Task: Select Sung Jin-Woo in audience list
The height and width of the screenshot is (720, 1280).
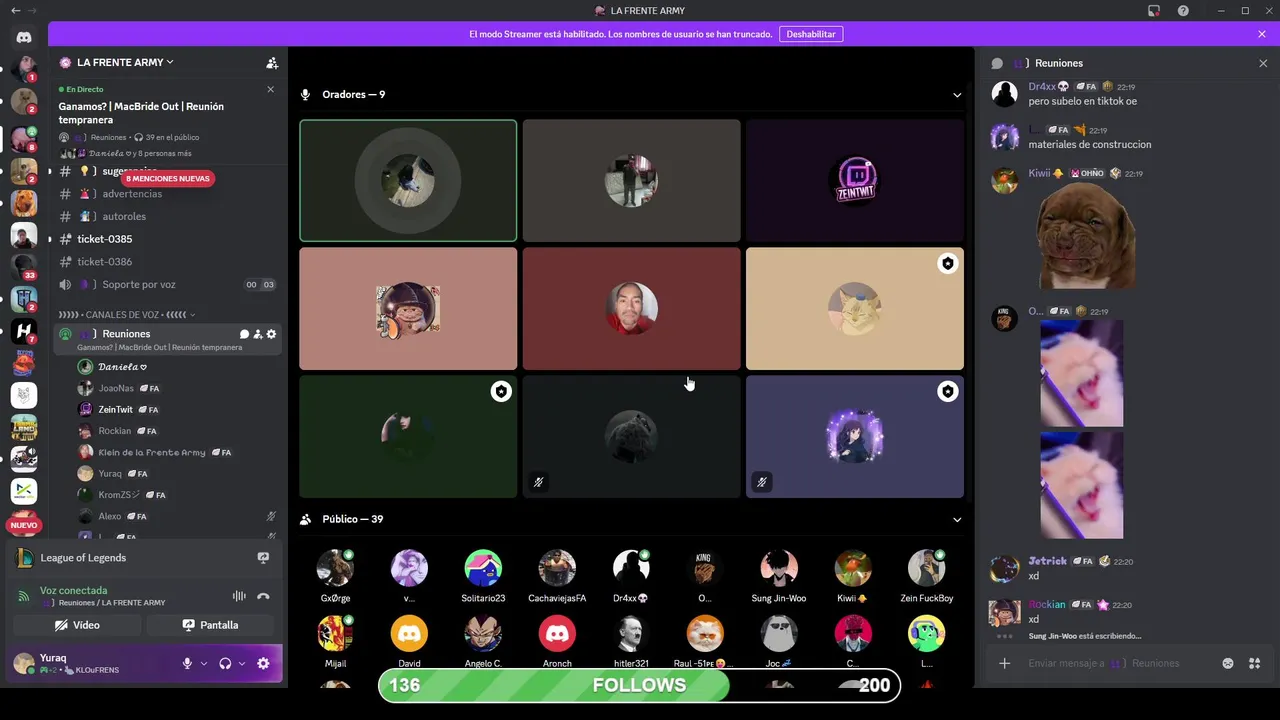Action: pos(779,575)
